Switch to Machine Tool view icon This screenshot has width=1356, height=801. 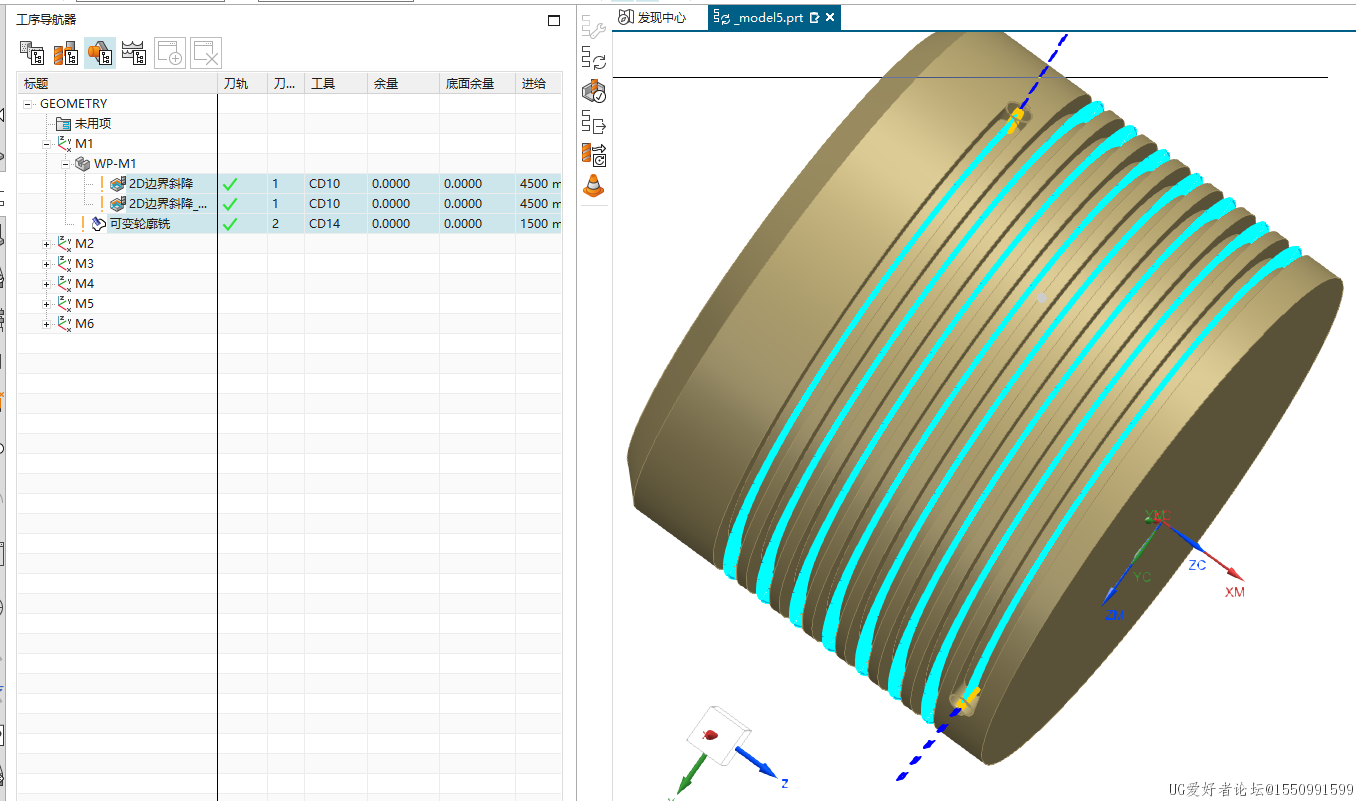66,53
